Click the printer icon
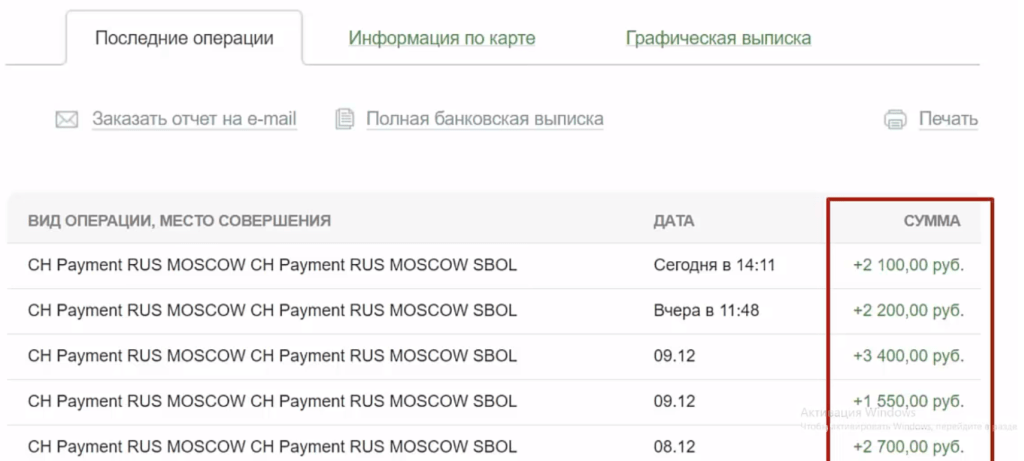Viewport: 1024px width, 461px height. click(x=895, y=120)
